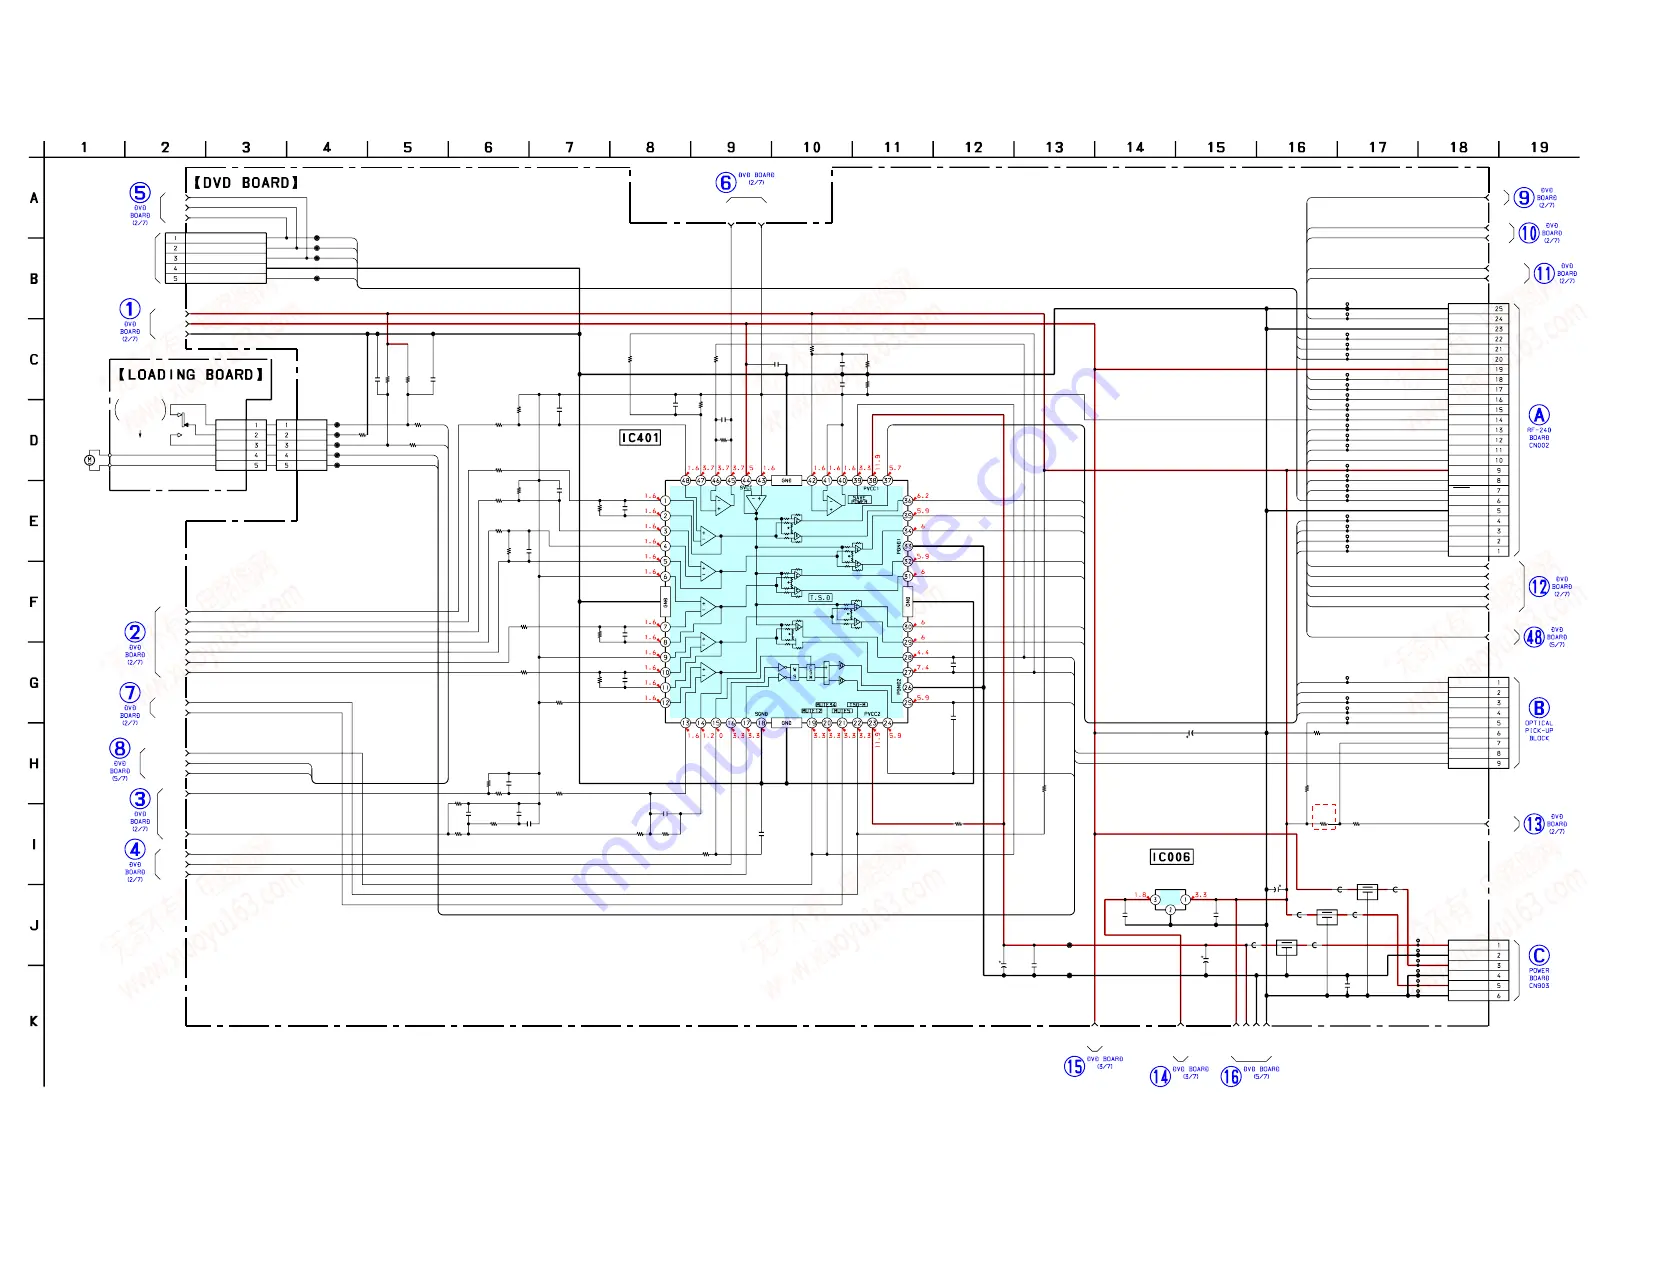
Task: Click pin 9 of connector A
Action: point(1499,470)
